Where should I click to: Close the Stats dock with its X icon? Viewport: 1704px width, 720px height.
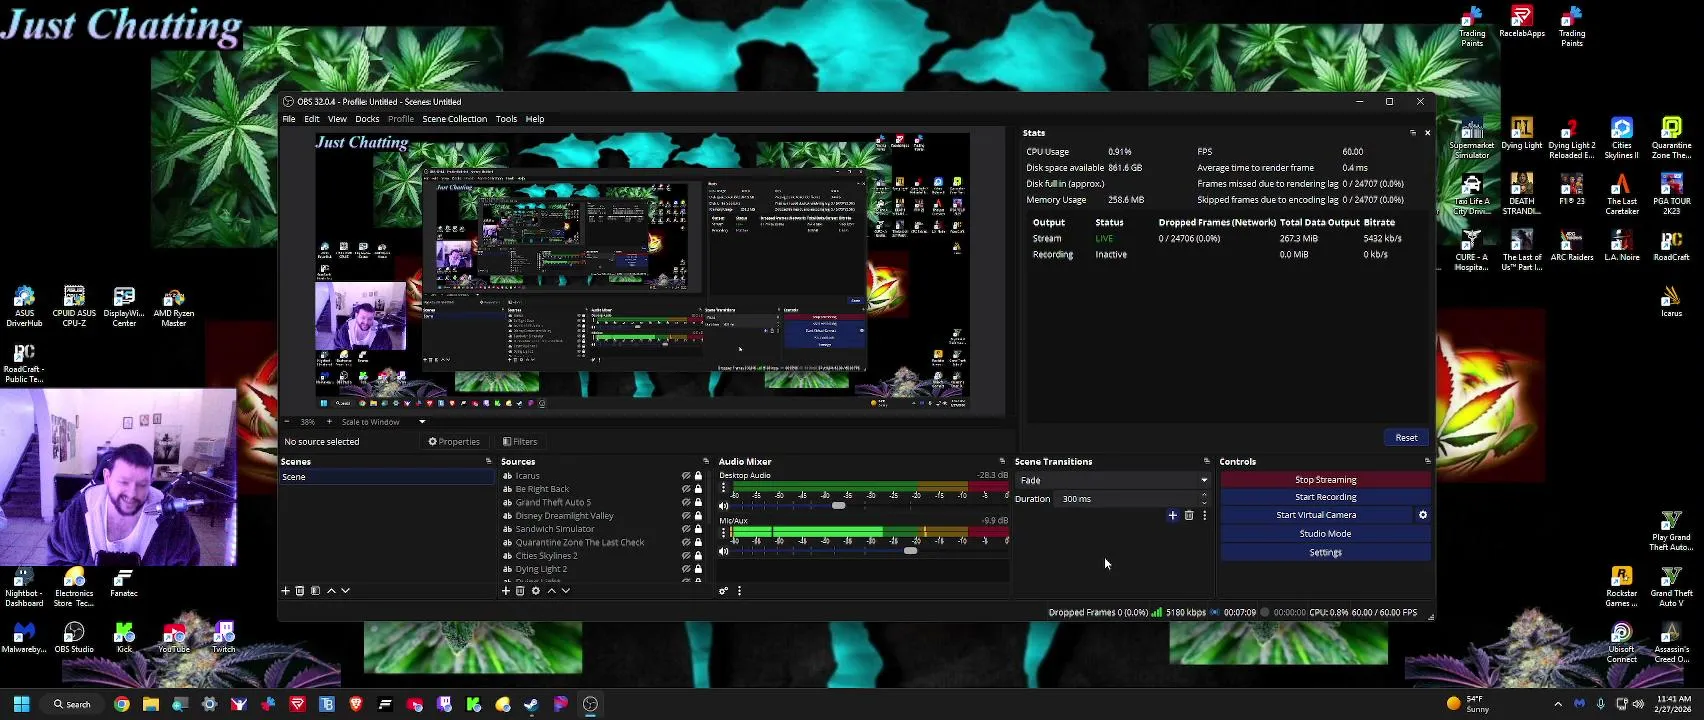pos(1427,132)
